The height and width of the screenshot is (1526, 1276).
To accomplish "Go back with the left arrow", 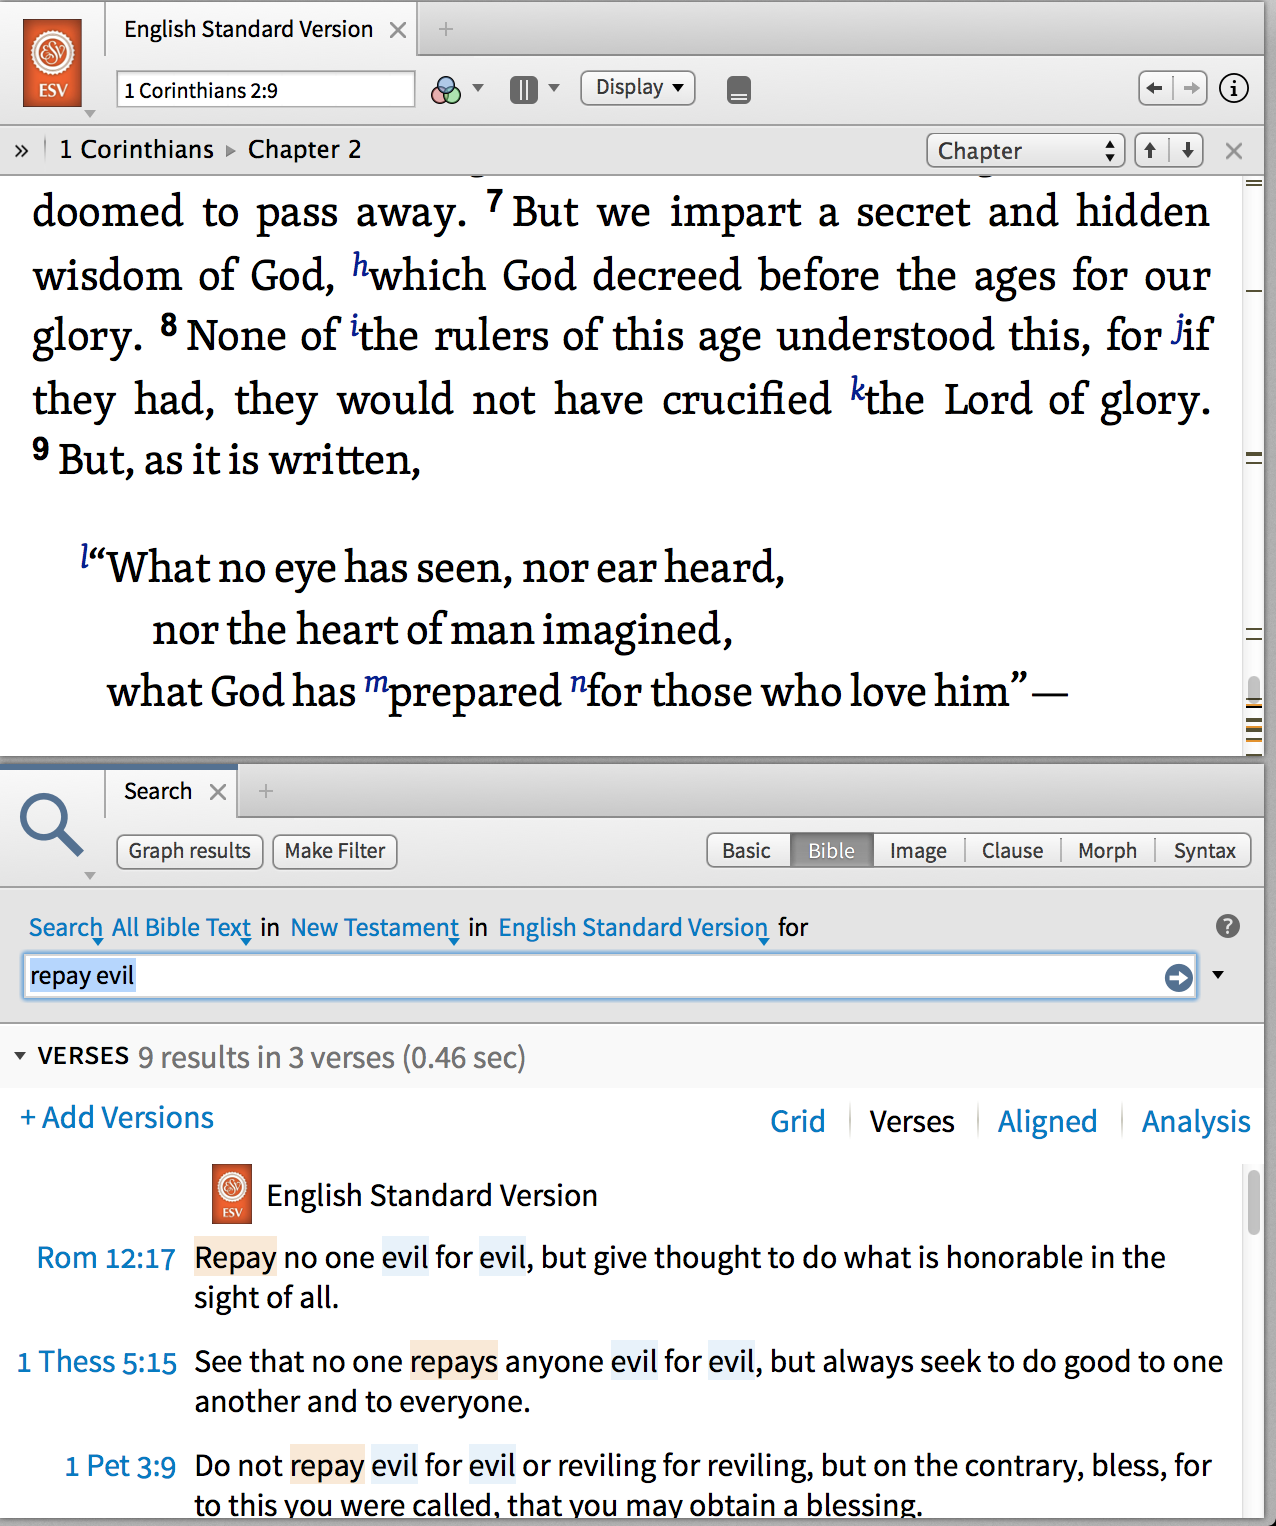I will pos(1155,88).
